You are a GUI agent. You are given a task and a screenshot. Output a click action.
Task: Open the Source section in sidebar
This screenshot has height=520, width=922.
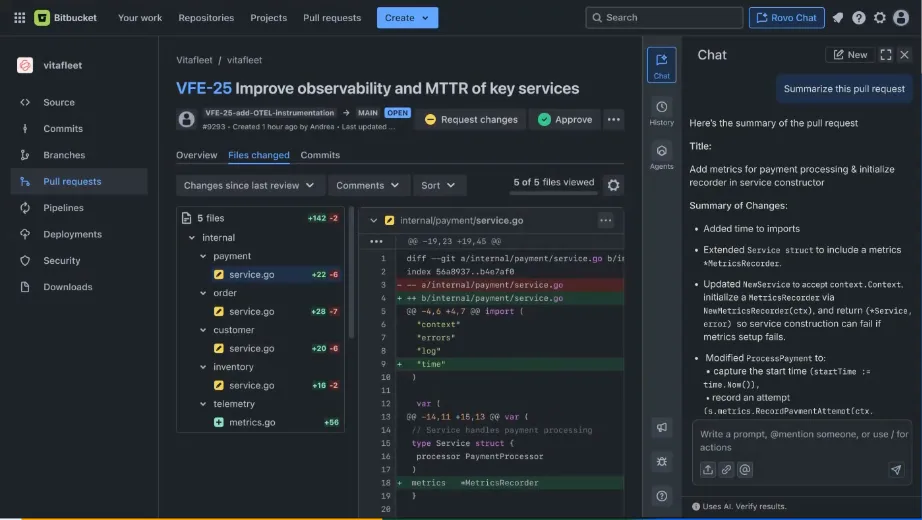coord(79,102)
